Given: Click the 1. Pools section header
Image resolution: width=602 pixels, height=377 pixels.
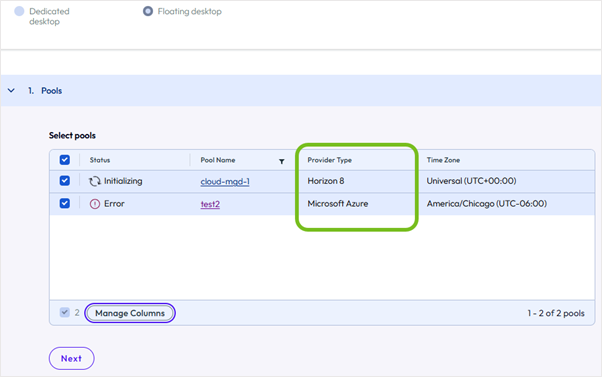Looking at the screenshot, I should tap(301, 91).
